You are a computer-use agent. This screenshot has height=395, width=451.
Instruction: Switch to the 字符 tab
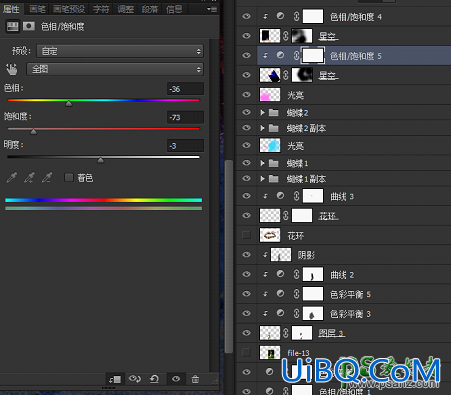point(101,9)
